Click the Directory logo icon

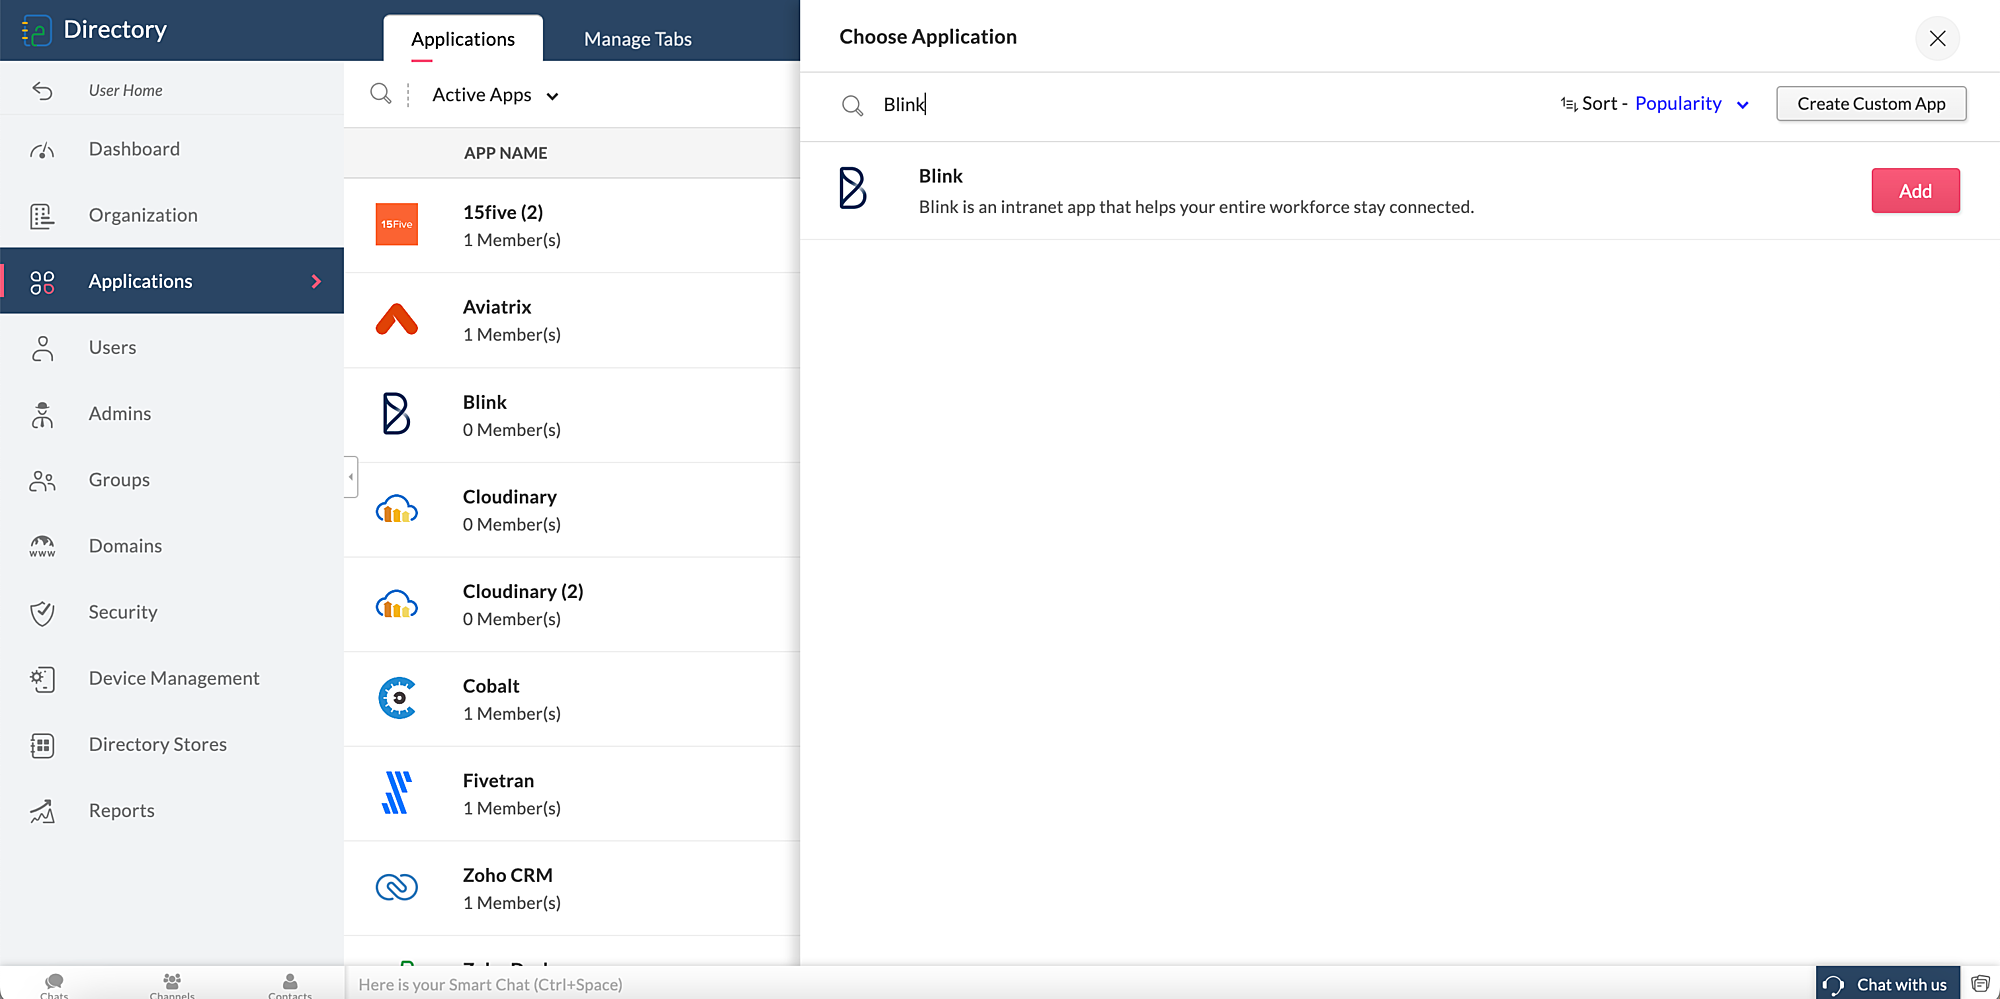[36, 31]
